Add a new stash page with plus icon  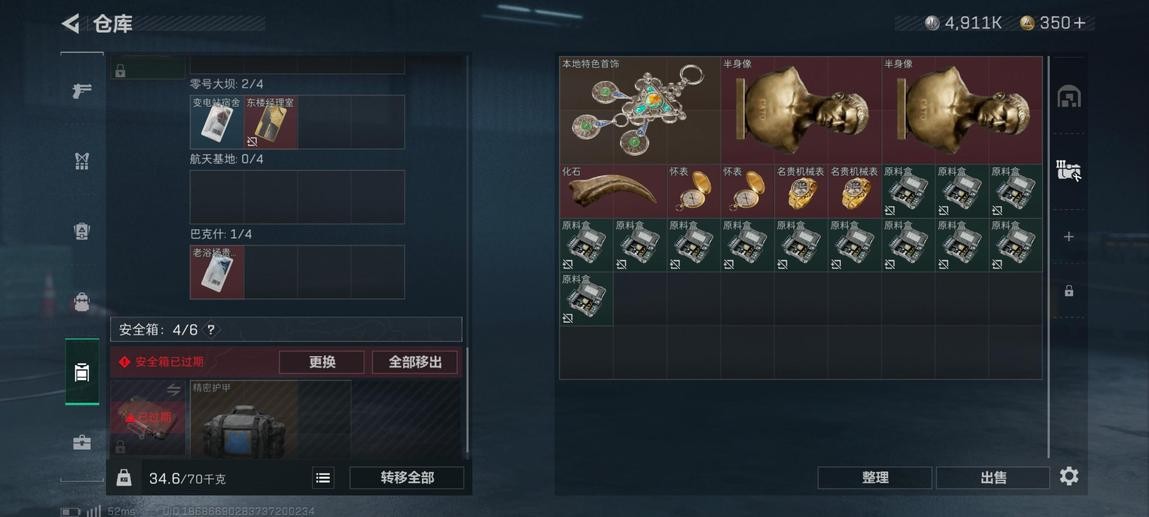[1069, 237]
